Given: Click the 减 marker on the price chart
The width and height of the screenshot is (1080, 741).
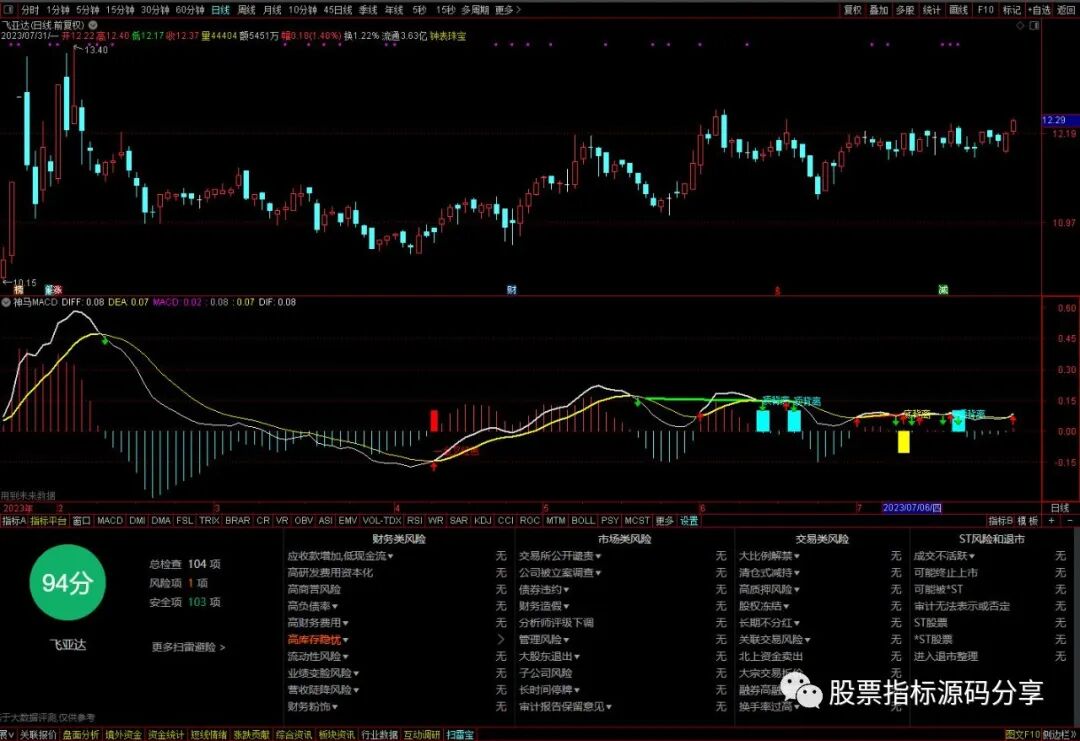Looking at the screenshot, I should (x=943, y=290).
